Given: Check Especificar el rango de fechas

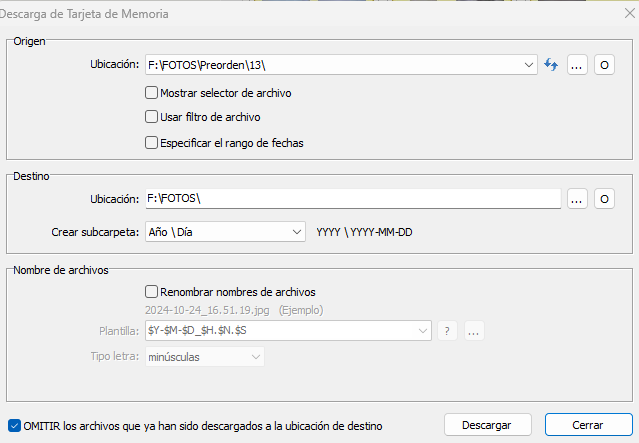Looking at the screenshot, I should click(151, 143).
